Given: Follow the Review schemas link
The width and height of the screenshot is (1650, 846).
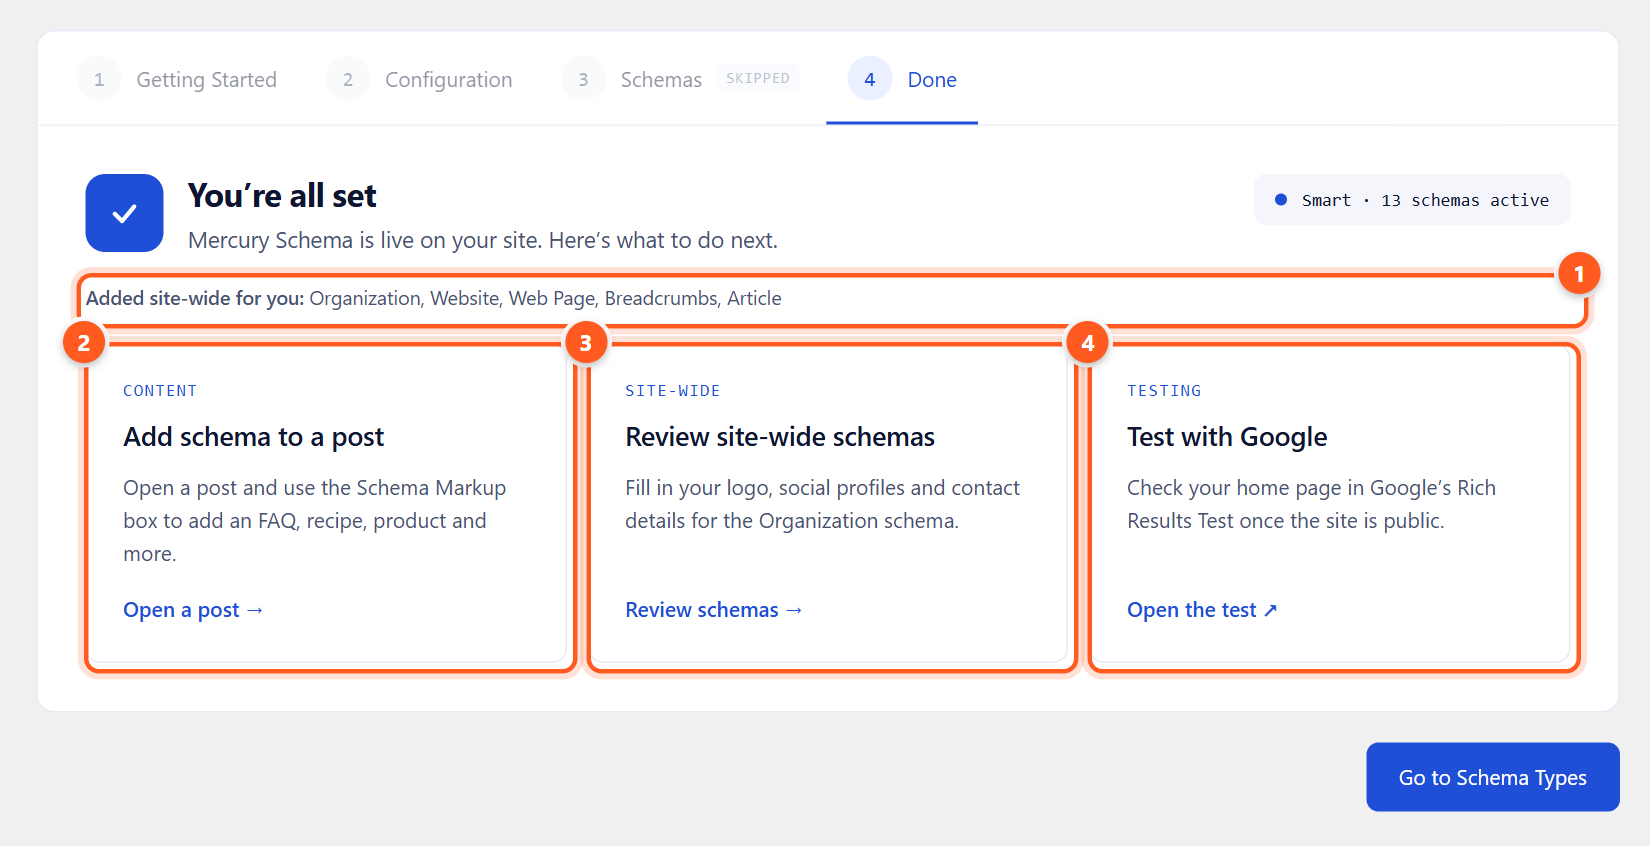Looking at the screenshot, I should (714, 610).
